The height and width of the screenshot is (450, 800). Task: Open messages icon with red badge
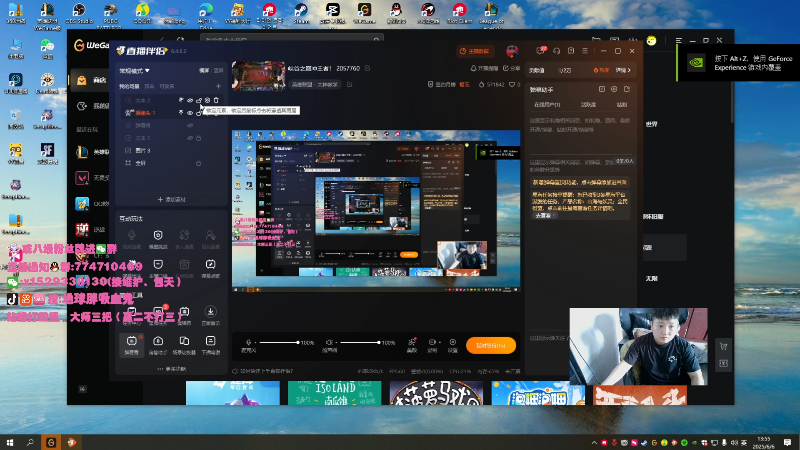coord(541,51)
